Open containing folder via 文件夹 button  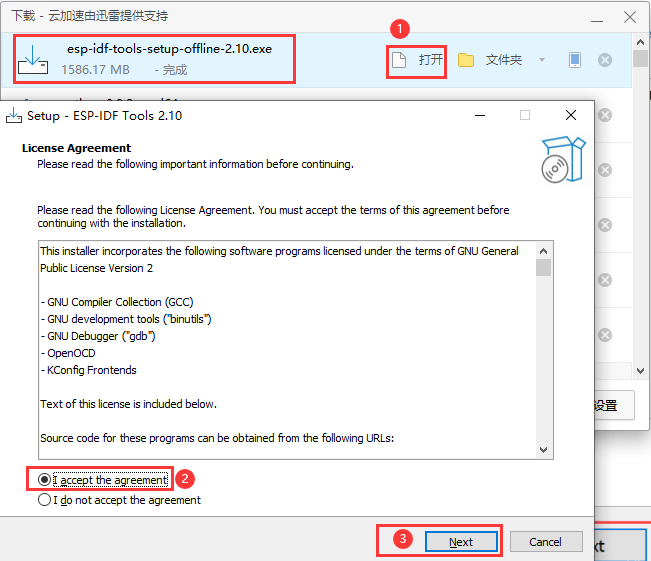[504, 60]
